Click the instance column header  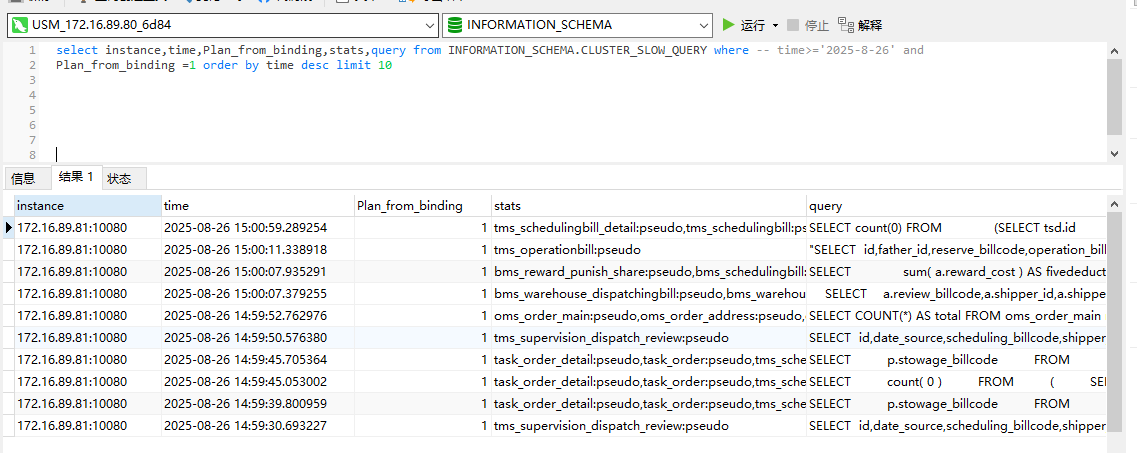88,206
